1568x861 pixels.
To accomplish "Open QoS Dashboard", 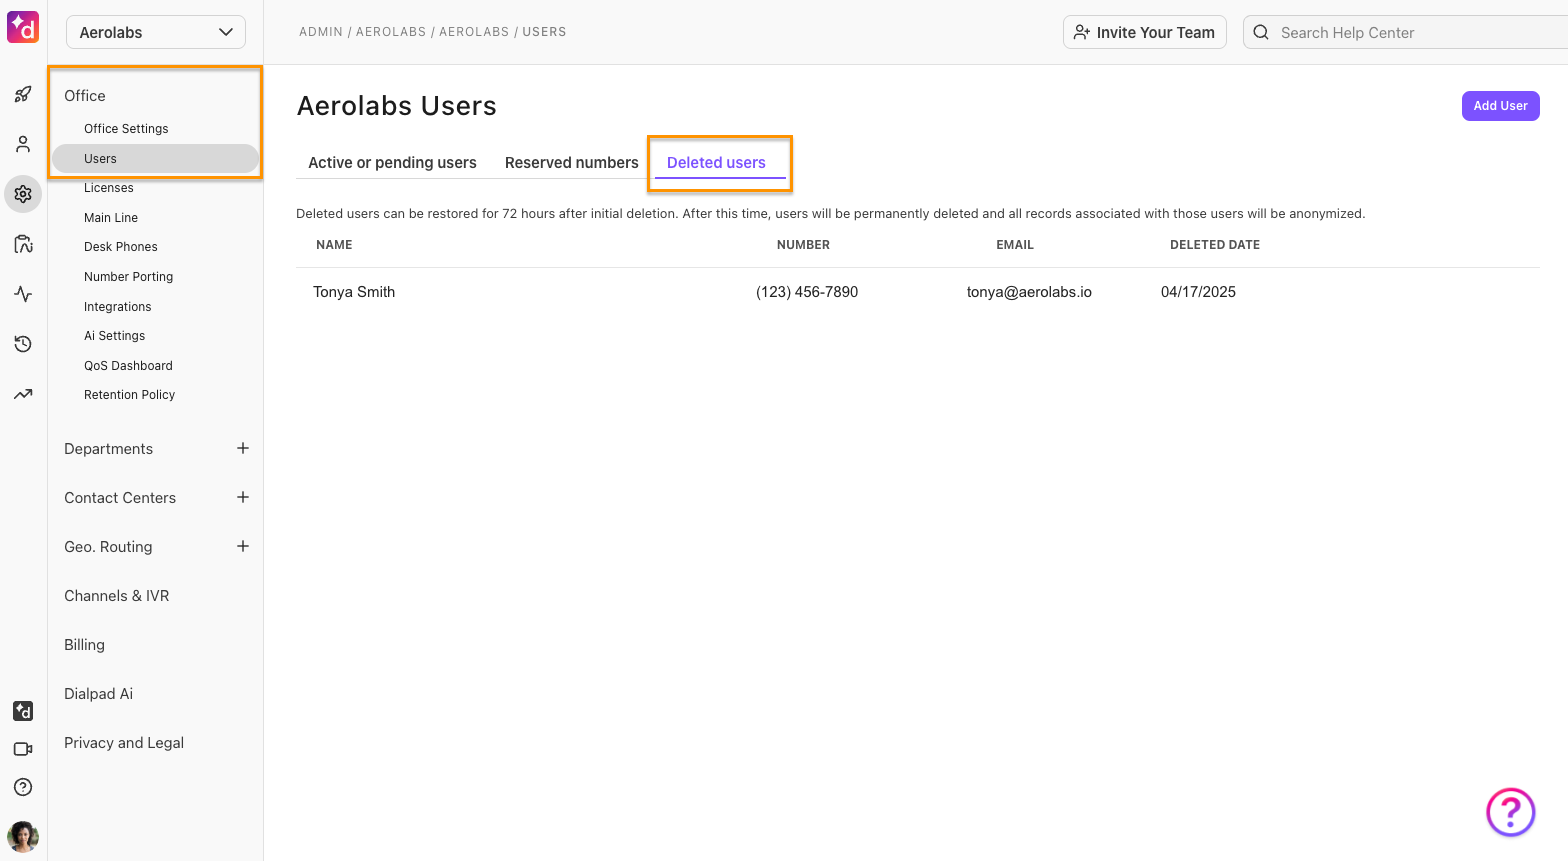I will [x=128, y=366].
